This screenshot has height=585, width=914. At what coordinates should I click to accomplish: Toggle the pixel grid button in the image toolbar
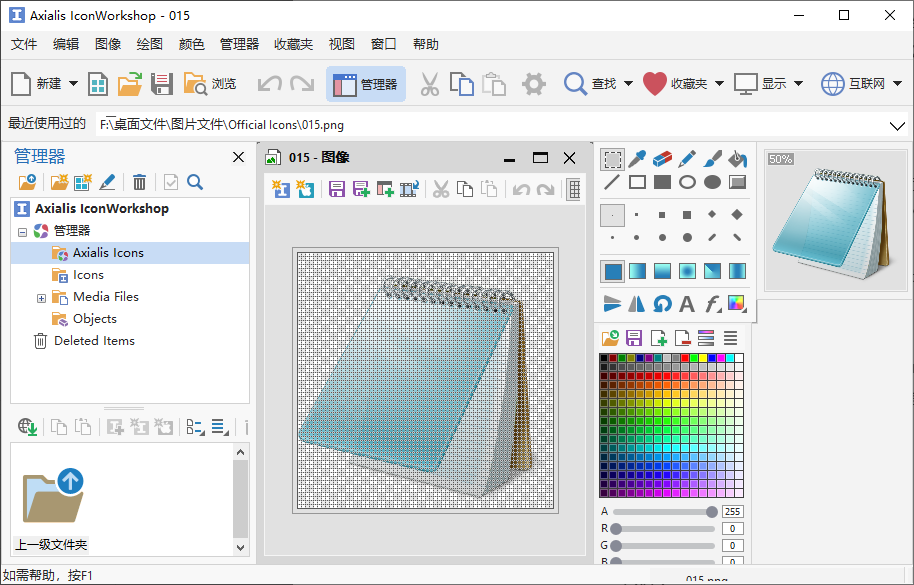pyautogui.click(x=574, y=189)
